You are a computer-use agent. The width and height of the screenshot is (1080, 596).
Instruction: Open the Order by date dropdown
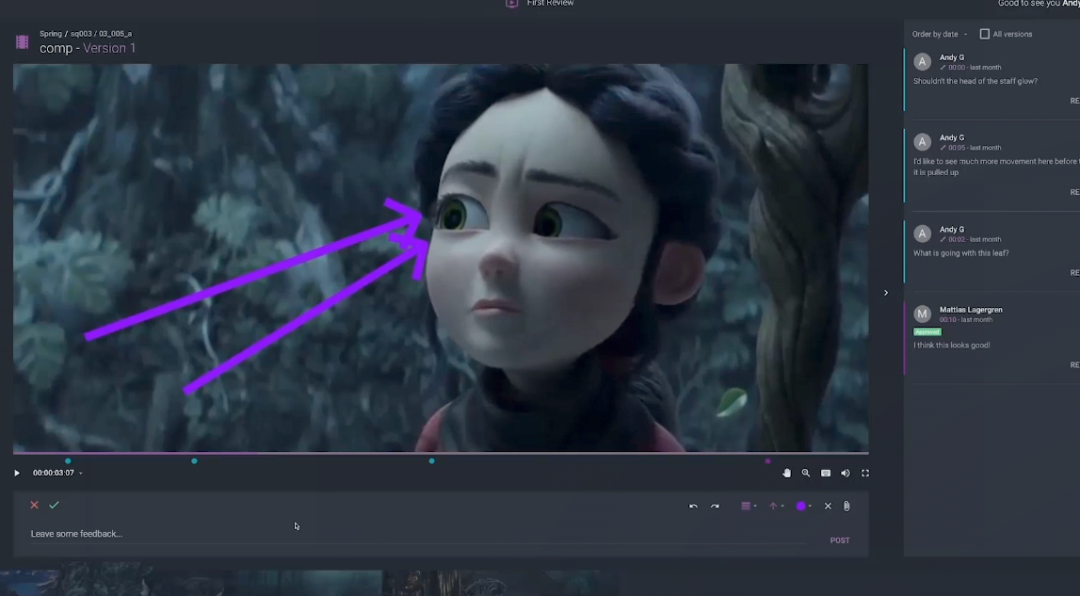coord(939,34)
